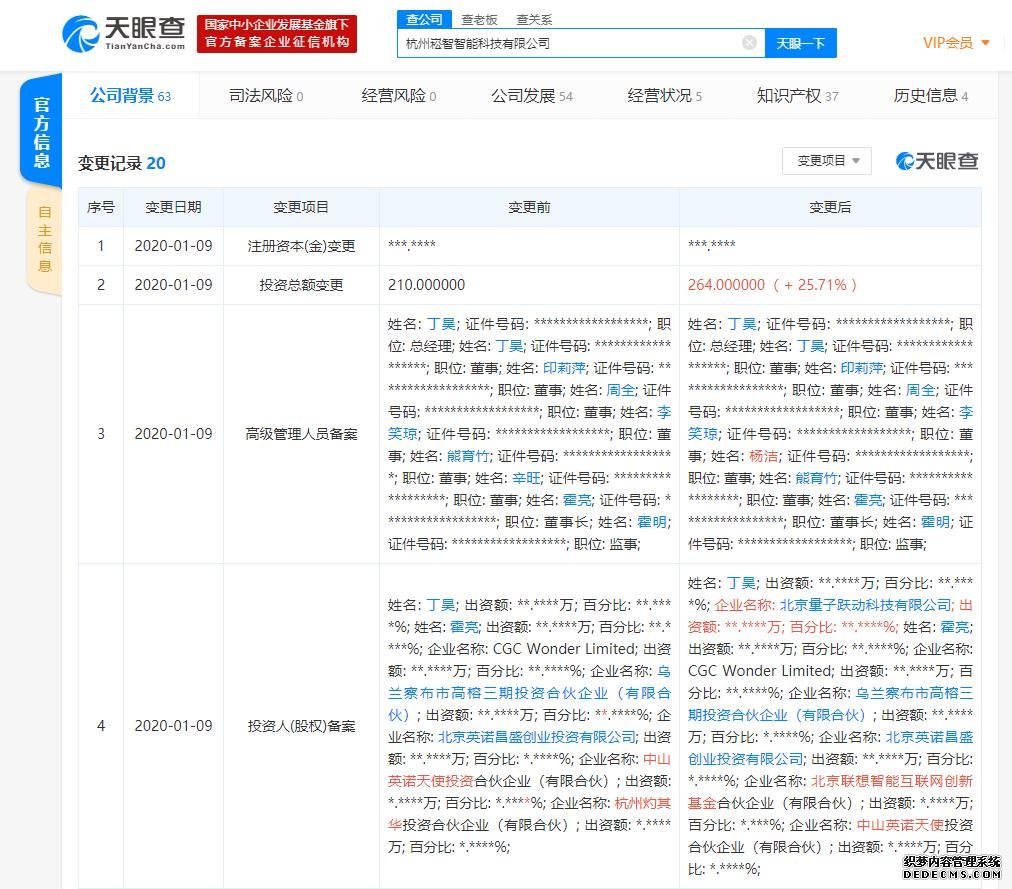Screen dimensions: 1012x889
Task: Click the 变更日期 column header
Action: click(x=173, y=207)
